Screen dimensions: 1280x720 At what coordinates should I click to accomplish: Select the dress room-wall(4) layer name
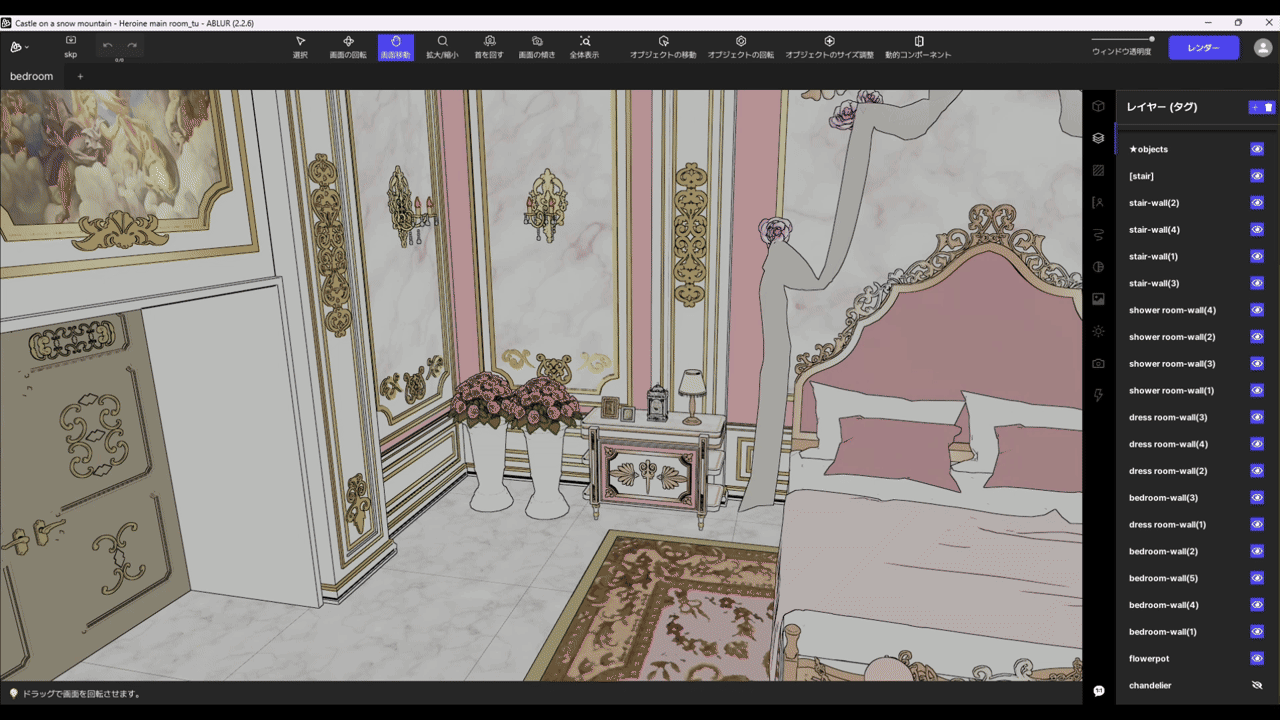(1168, 444)
